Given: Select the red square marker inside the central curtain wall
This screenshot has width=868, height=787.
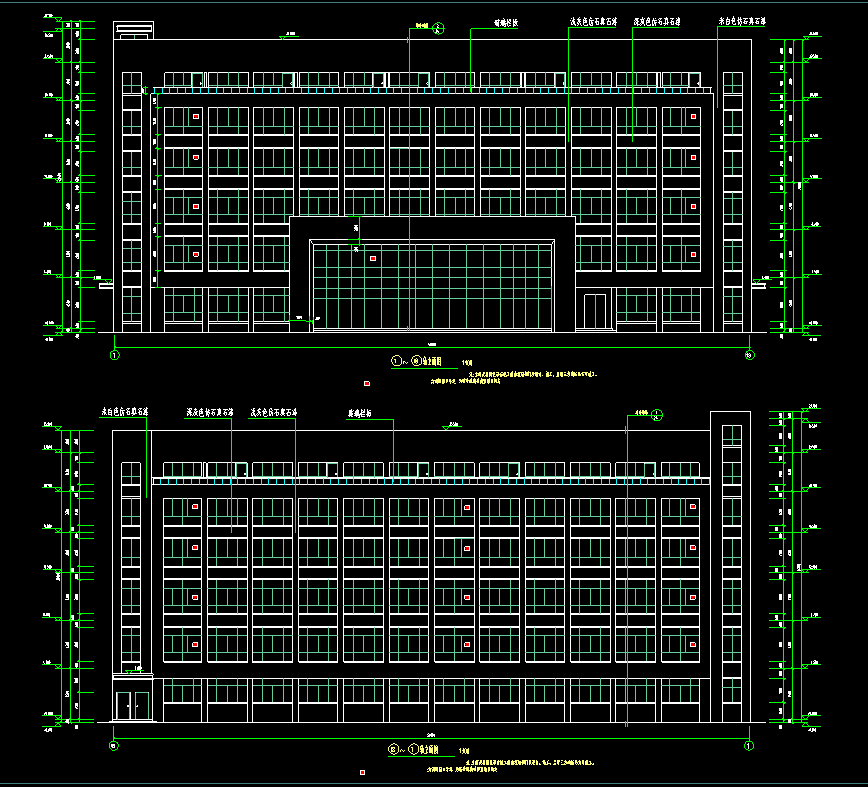Looking at the screenshot, I should pyautogui.click(x=373, y=259).
